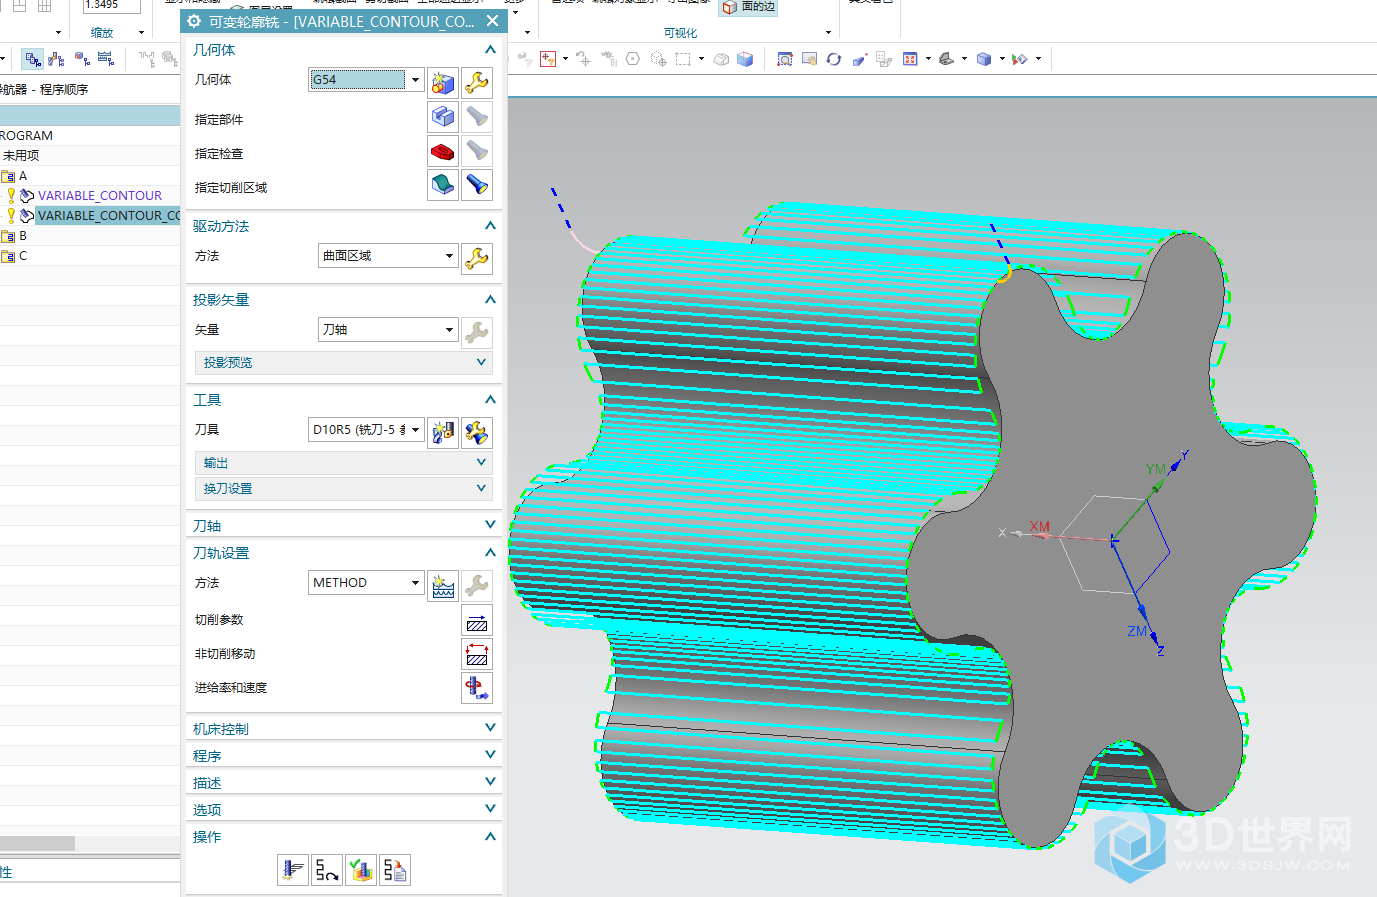Collapse the 刀轨设置 section
Screen dimensions: 1377x897
point(490,552)
